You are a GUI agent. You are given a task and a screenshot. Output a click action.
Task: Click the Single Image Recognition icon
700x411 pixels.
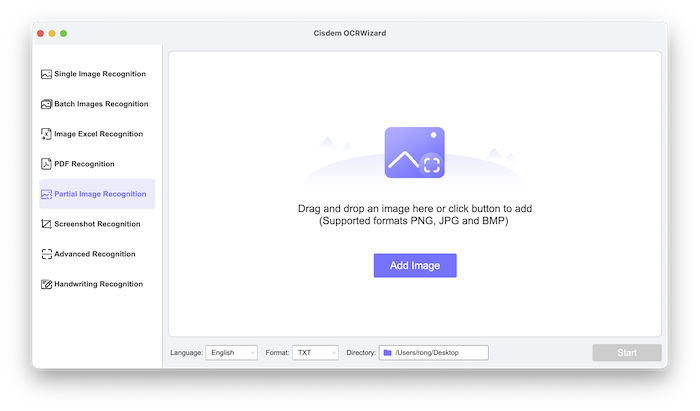[x=46, y=74]
